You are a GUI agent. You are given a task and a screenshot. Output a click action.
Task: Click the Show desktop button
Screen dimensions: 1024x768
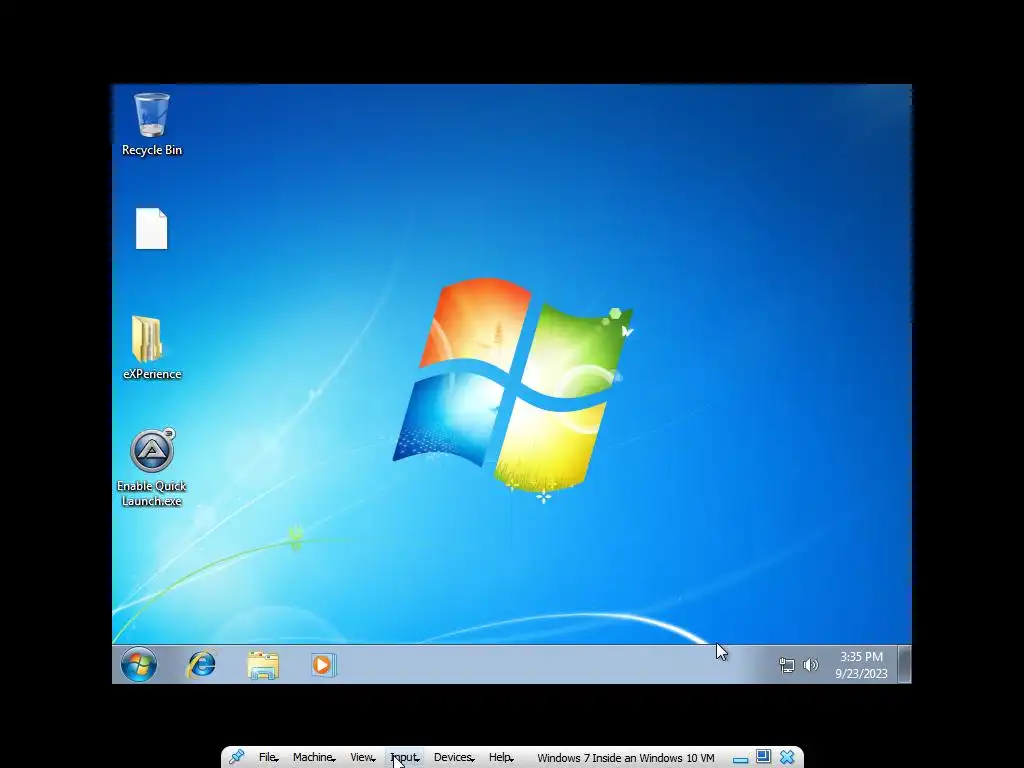point(904,664)
